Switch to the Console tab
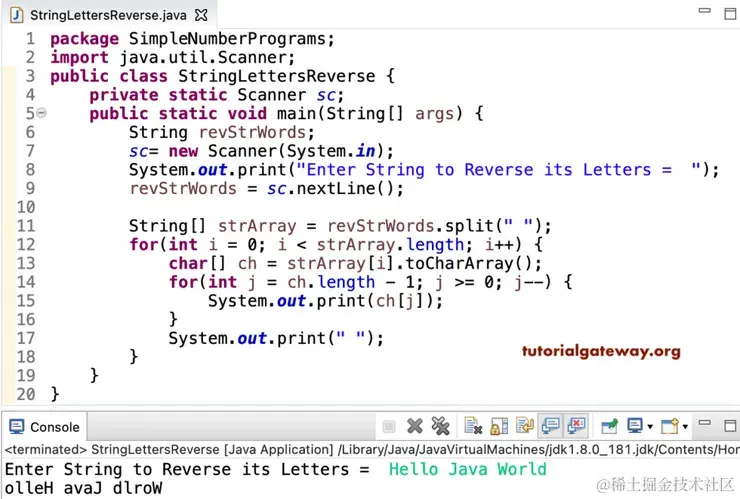Viewport: 740px width, 499px height. coord(44,427)
